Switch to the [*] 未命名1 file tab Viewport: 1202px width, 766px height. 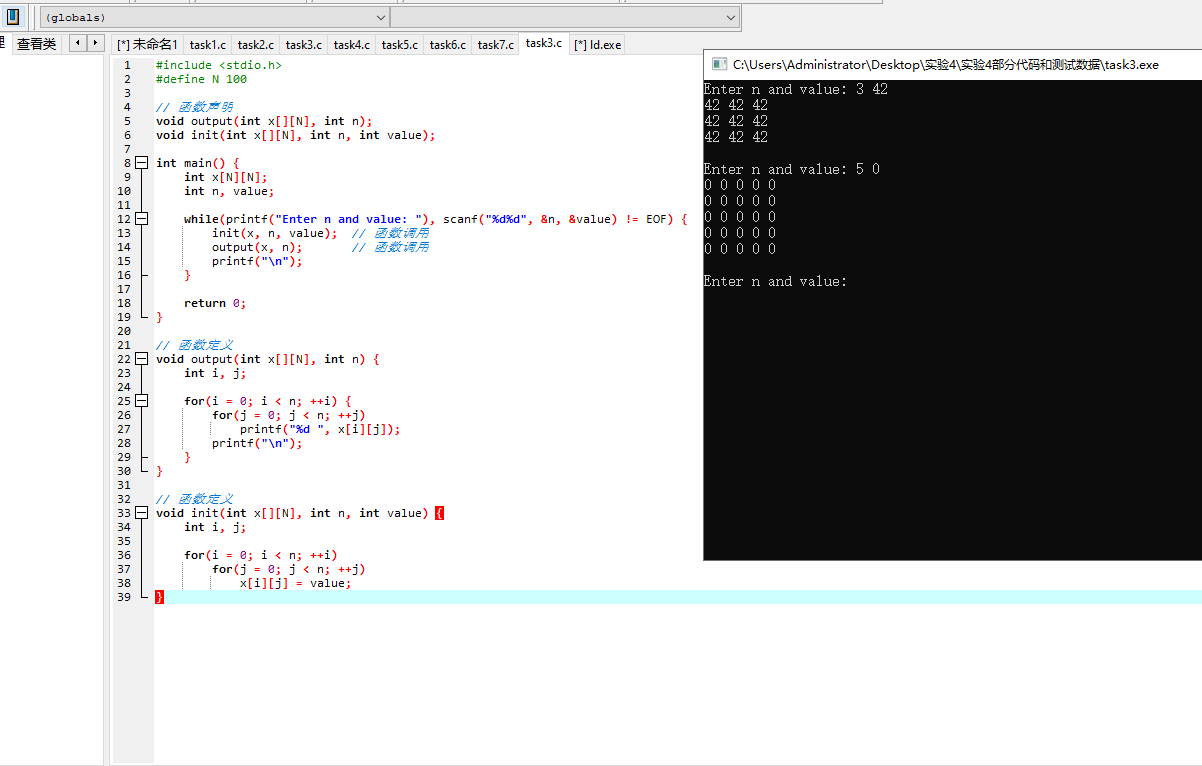click(x=147, y=45)
